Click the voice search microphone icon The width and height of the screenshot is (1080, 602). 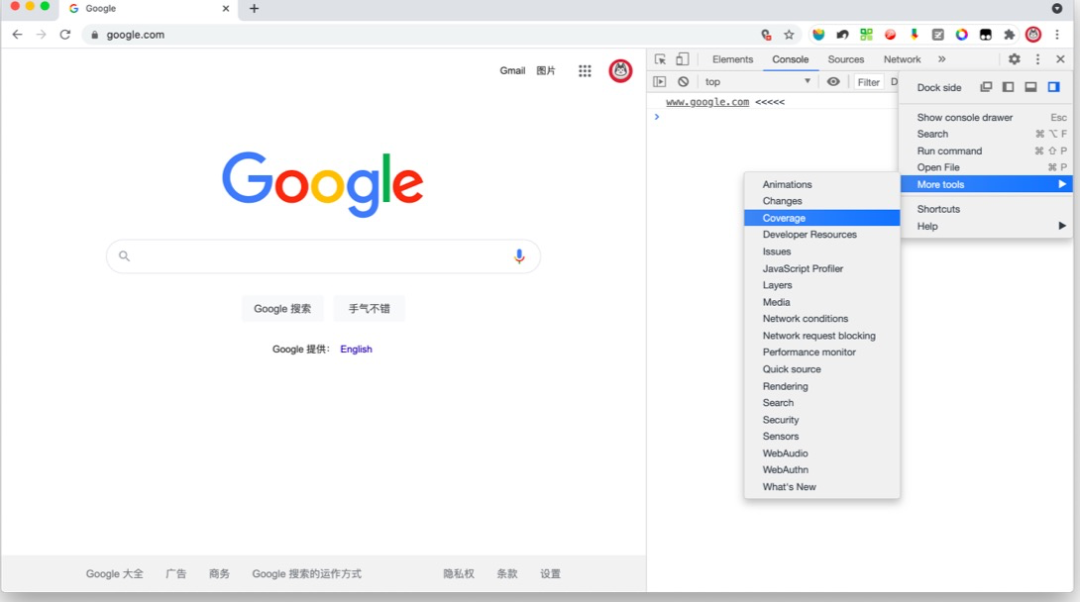(x=519, y=256)
